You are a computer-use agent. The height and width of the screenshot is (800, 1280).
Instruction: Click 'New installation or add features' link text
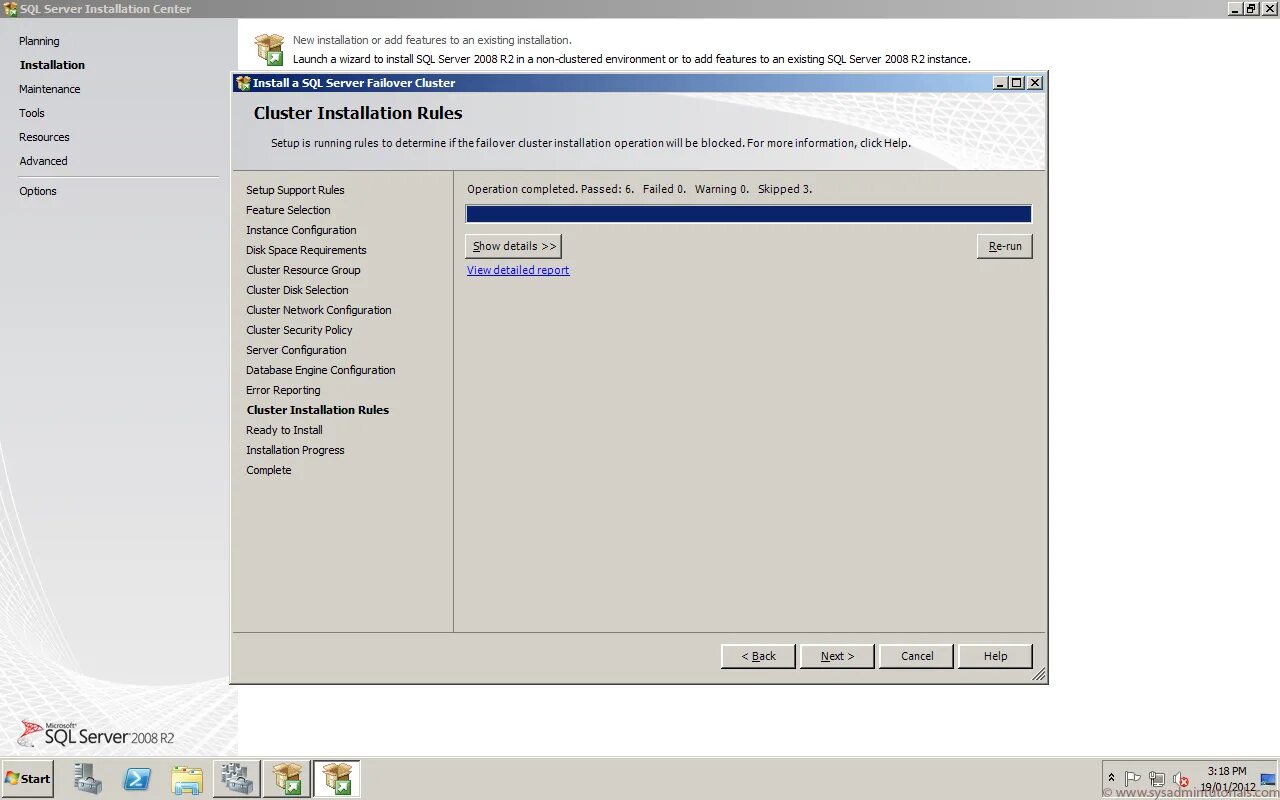click(432, 40)
